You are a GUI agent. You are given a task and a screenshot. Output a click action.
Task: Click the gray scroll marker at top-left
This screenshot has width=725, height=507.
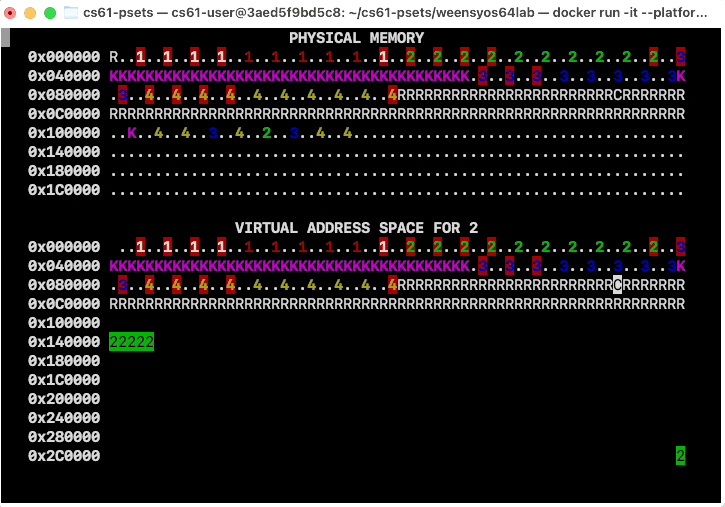(x=6, y=38)
